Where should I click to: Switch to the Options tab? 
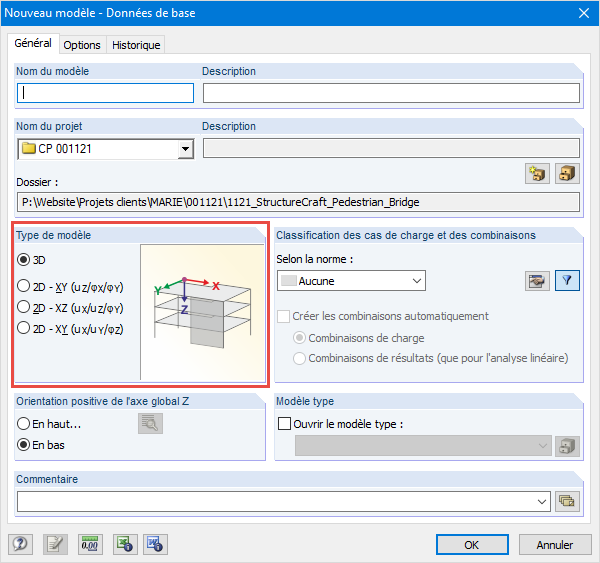(x=82, y=45)
